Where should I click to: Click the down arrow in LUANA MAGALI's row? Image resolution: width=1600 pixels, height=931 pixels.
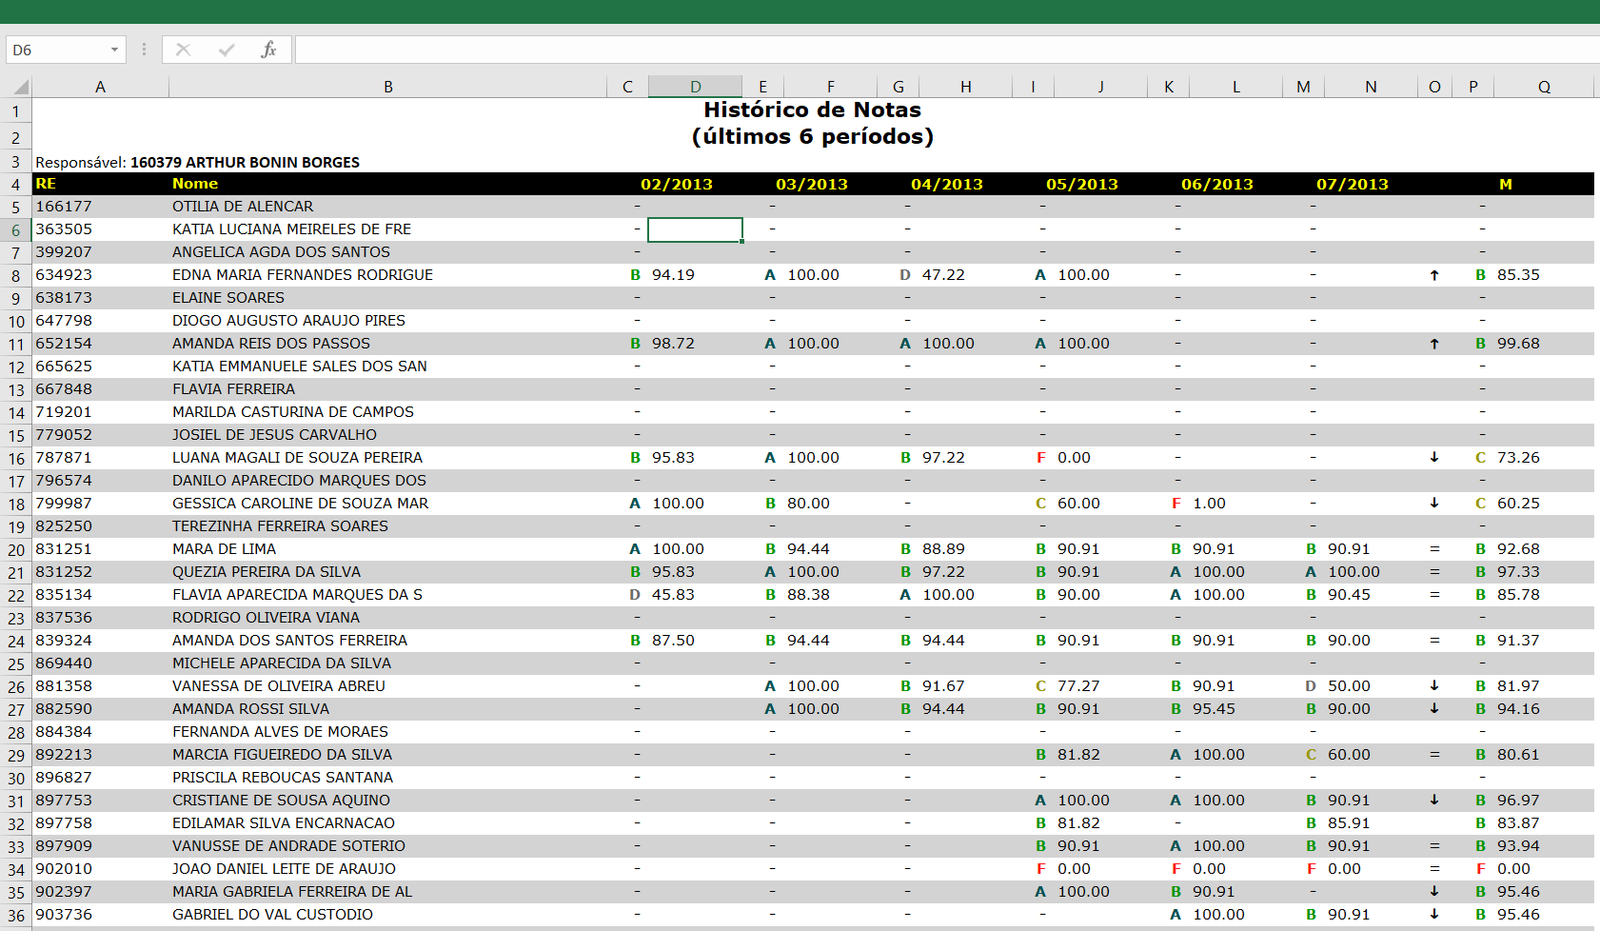point(1434,457)
